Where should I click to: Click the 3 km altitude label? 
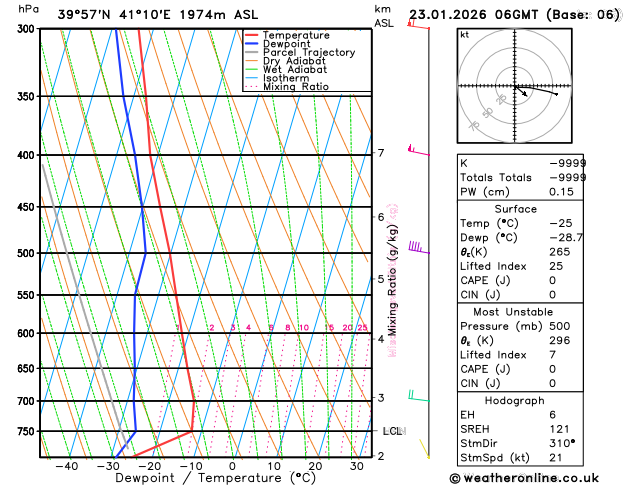point(381,398)
